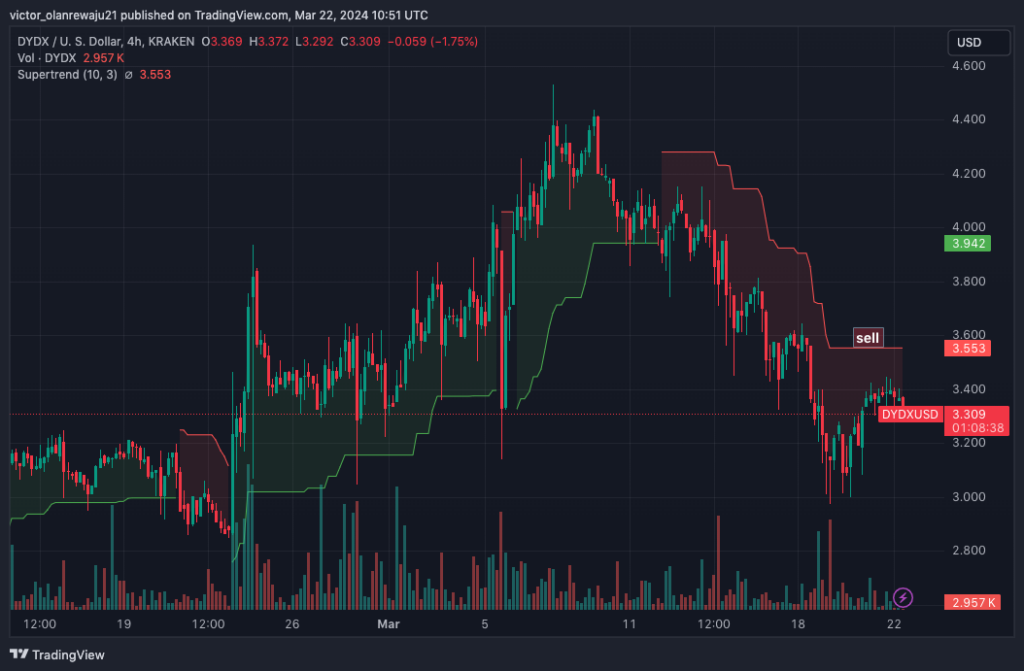Click the sell signal label

(867, 338)
